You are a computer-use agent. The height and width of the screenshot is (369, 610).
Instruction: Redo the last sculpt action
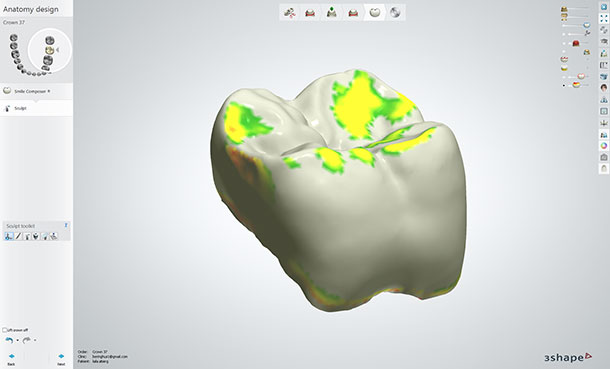[x=26, y=340]
